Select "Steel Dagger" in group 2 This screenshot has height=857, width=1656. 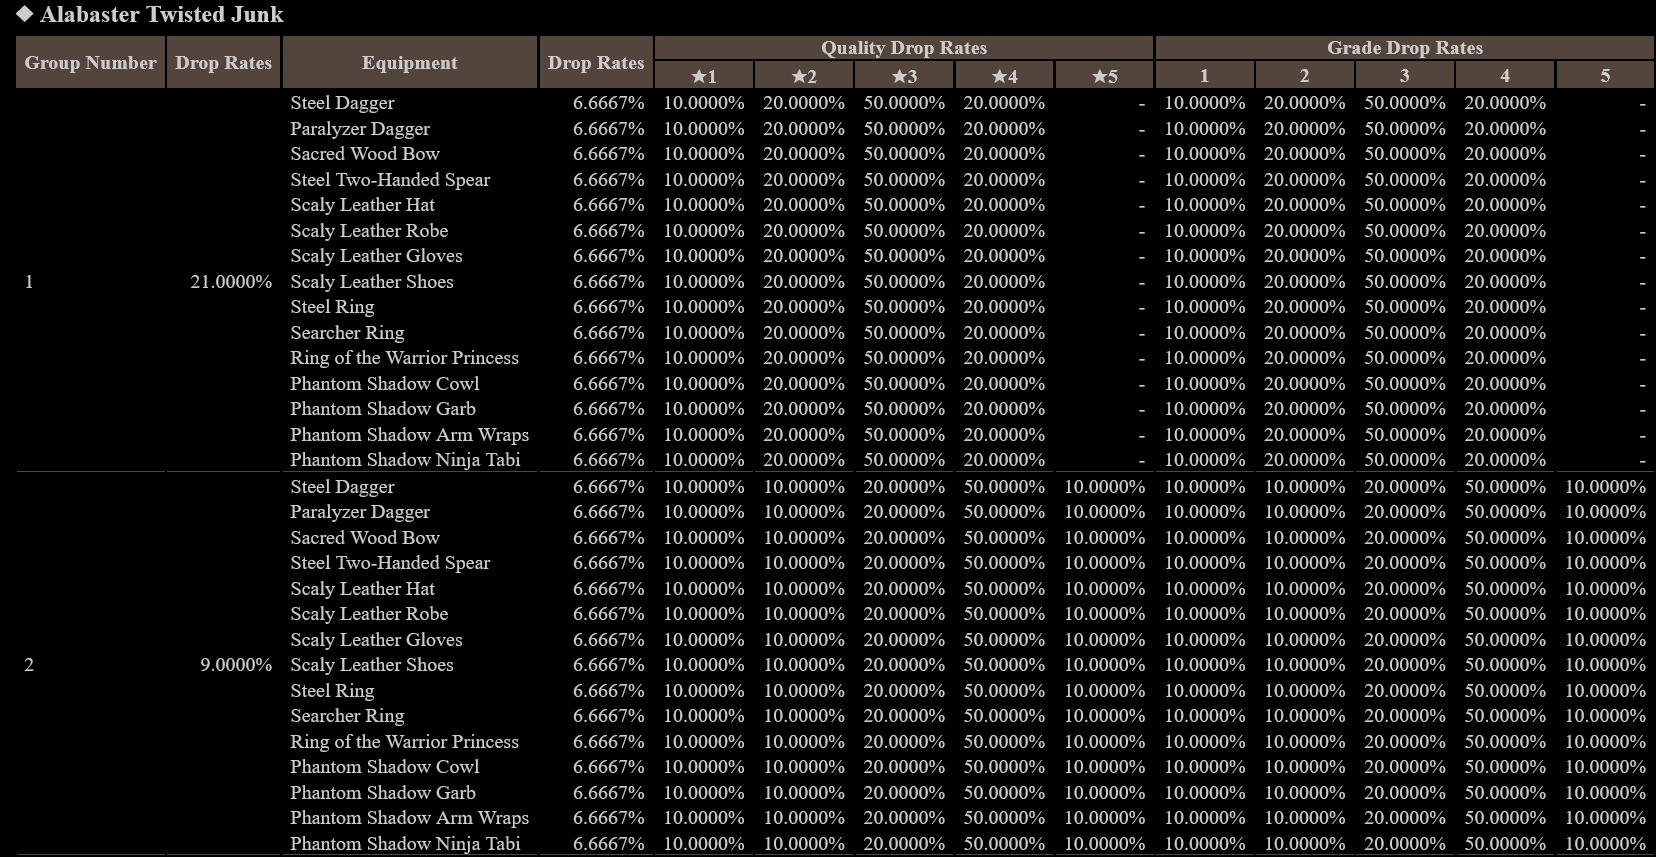pyautogui.click(x=342, y=487)
